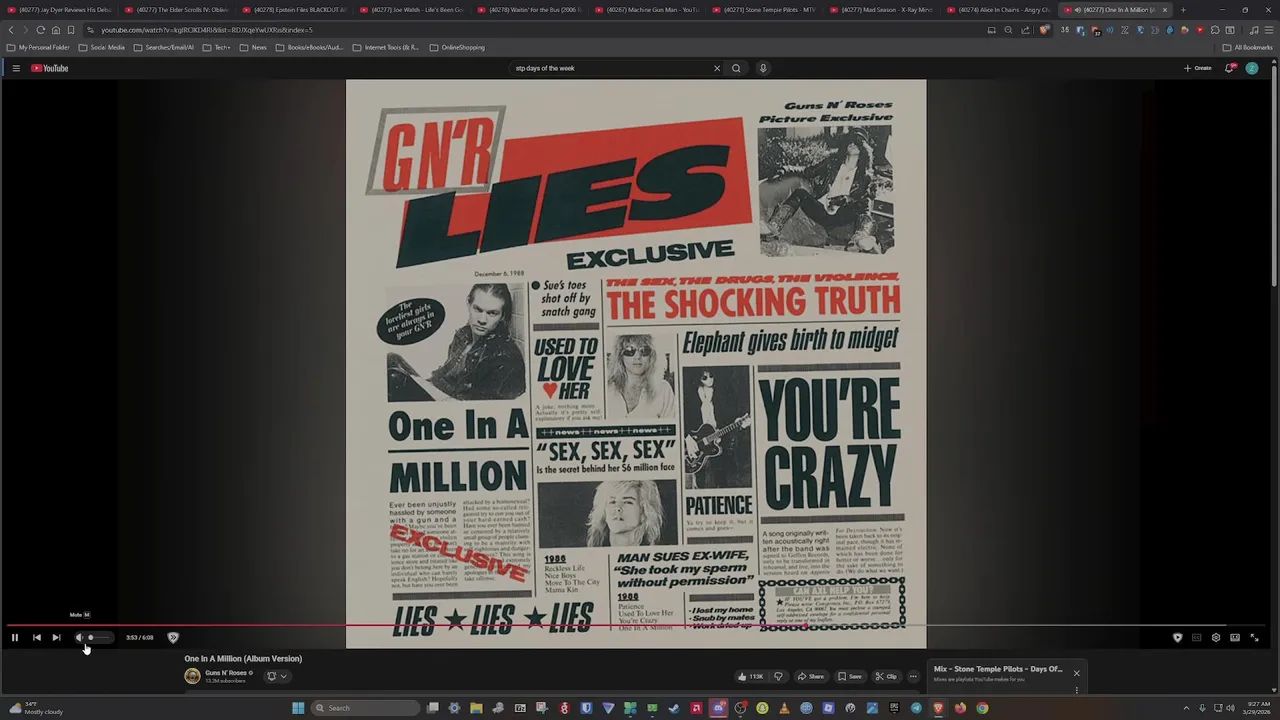Open the YouTube notifications bell
The width and height of the screenshot is (1280, 720).
[x=1230, y=68]
